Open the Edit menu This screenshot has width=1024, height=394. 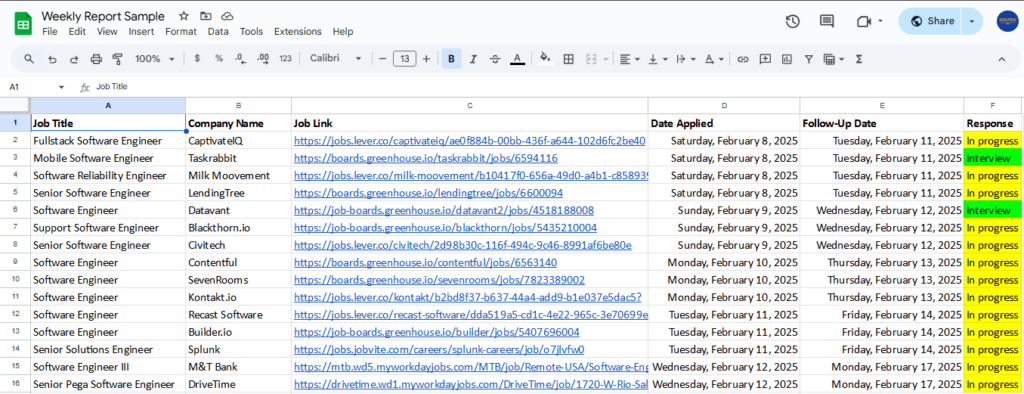(77, 31)
